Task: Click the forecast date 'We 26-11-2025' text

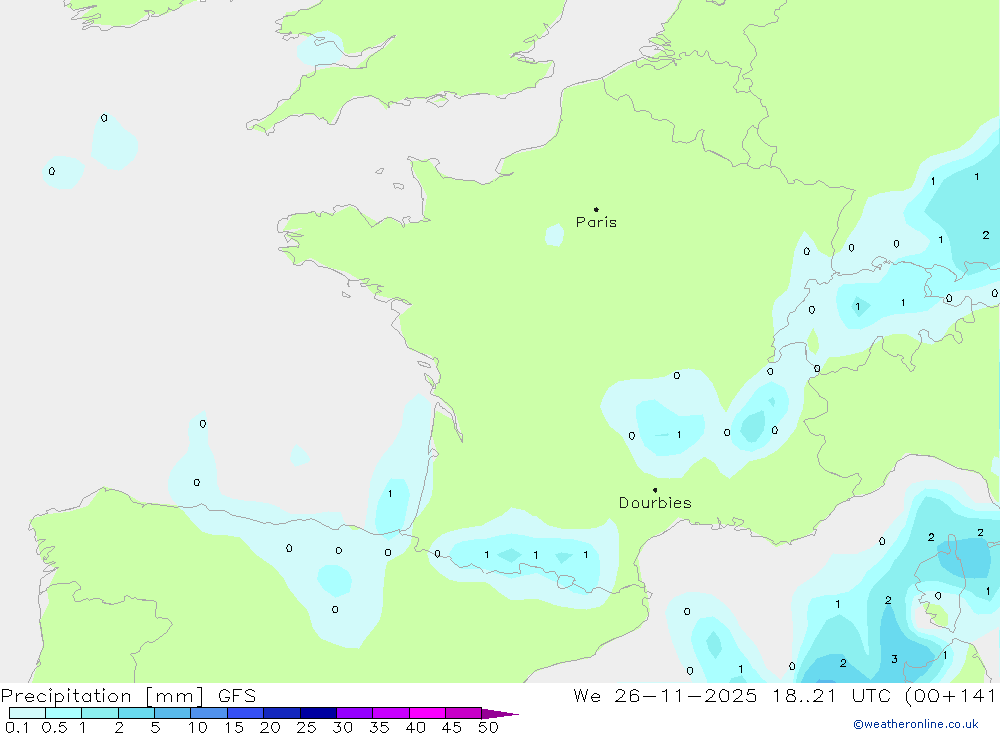Action: tap(665, 695)
